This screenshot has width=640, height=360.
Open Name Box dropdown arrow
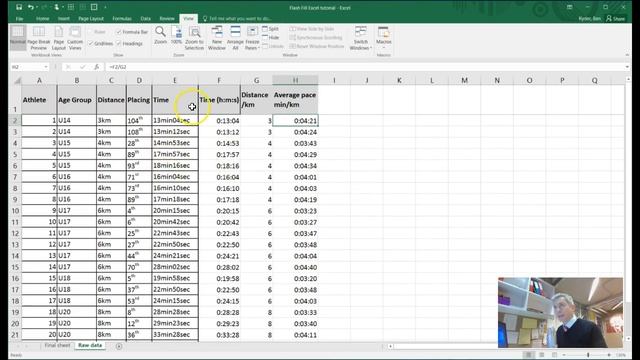[x=46, y=67]
